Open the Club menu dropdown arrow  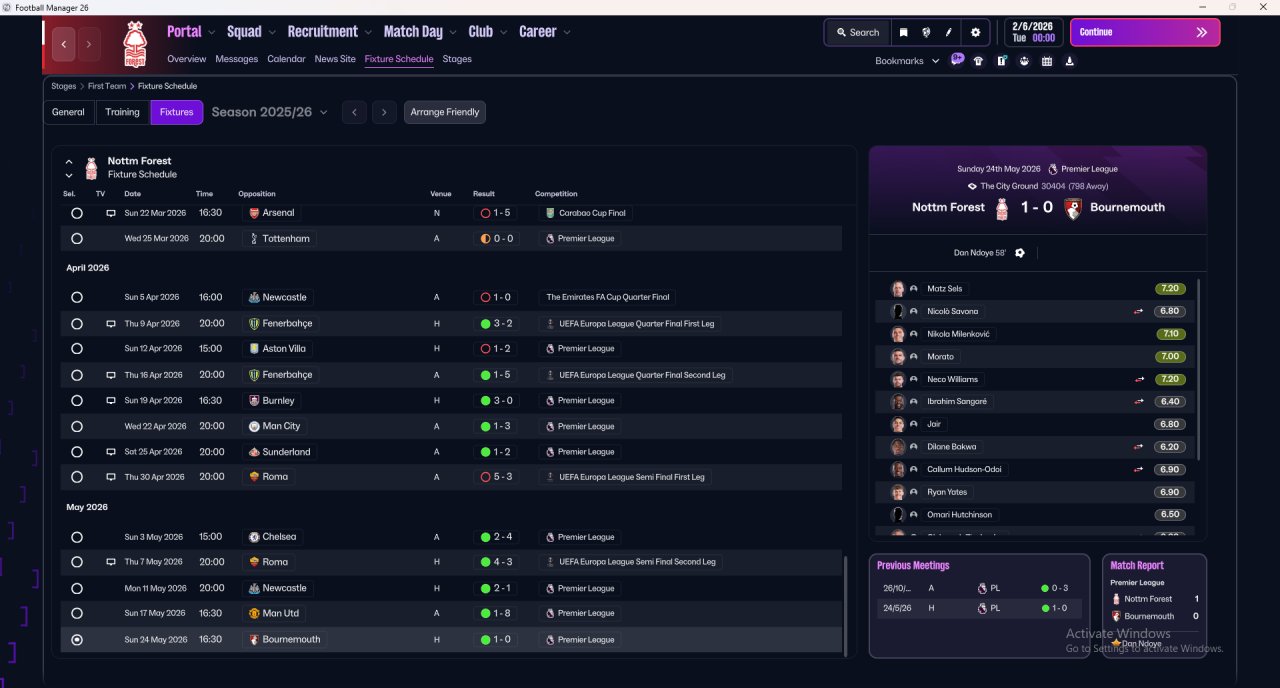[504, 33]
